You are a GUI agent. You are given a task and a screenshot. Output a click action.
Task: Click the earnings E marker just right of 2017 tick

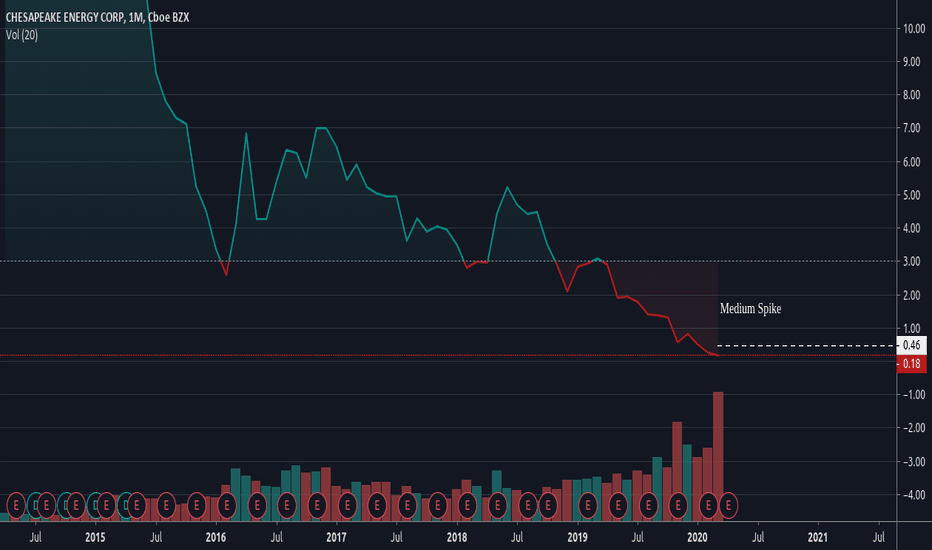click(x=347, y=506)
